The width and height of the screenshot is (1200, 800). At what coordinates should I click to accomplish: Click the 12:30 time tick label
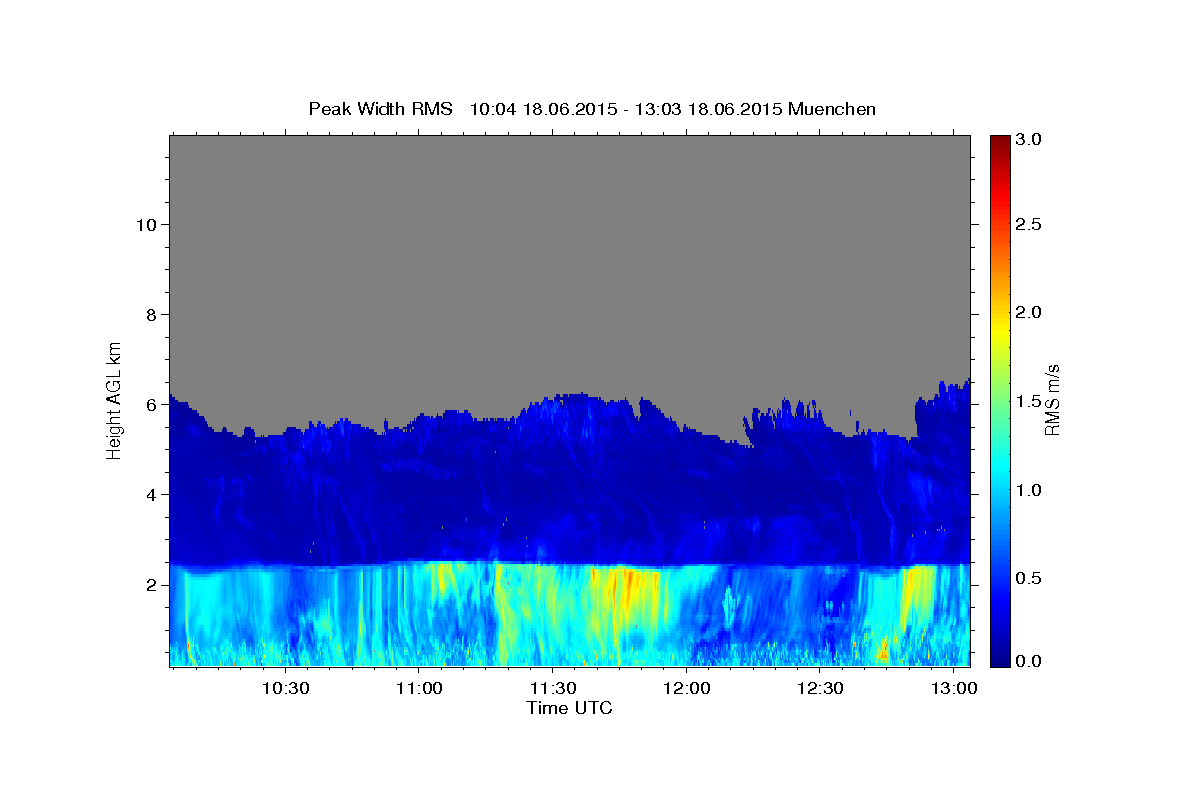(820, 689)
